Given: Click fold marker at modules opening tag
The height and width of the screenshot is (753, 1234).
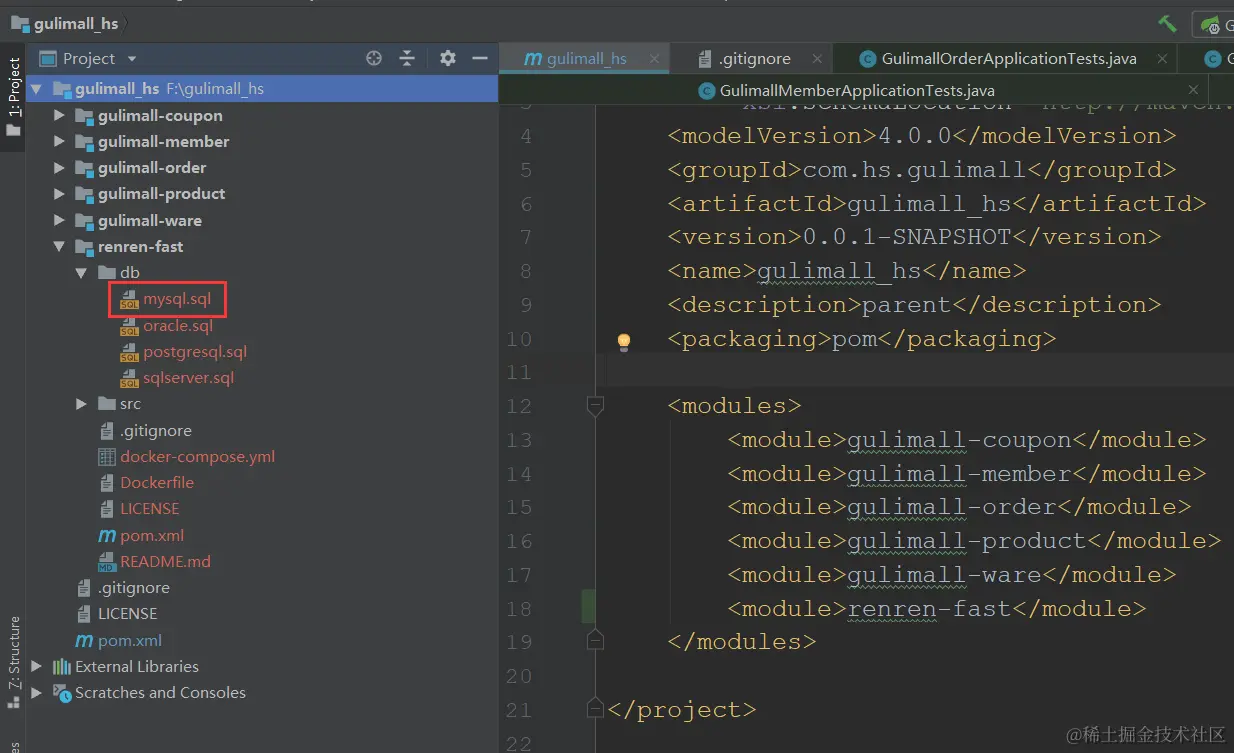Looking at the screenshot, I should click(x=595, y=406).
